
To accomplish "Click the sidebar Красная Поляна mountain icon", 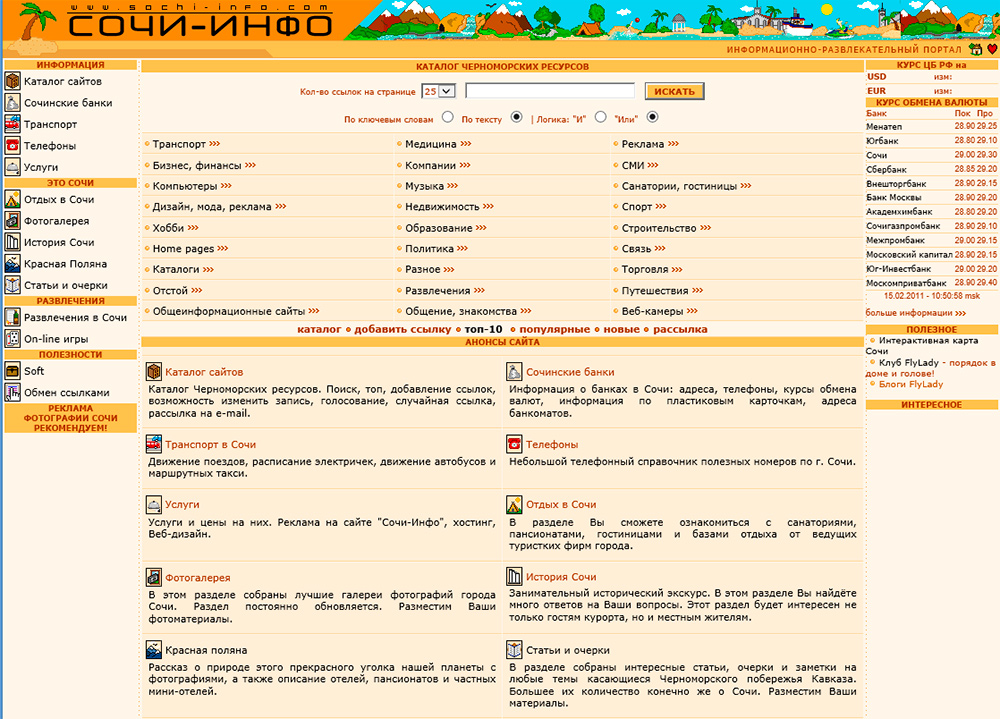I will [13, 263].
